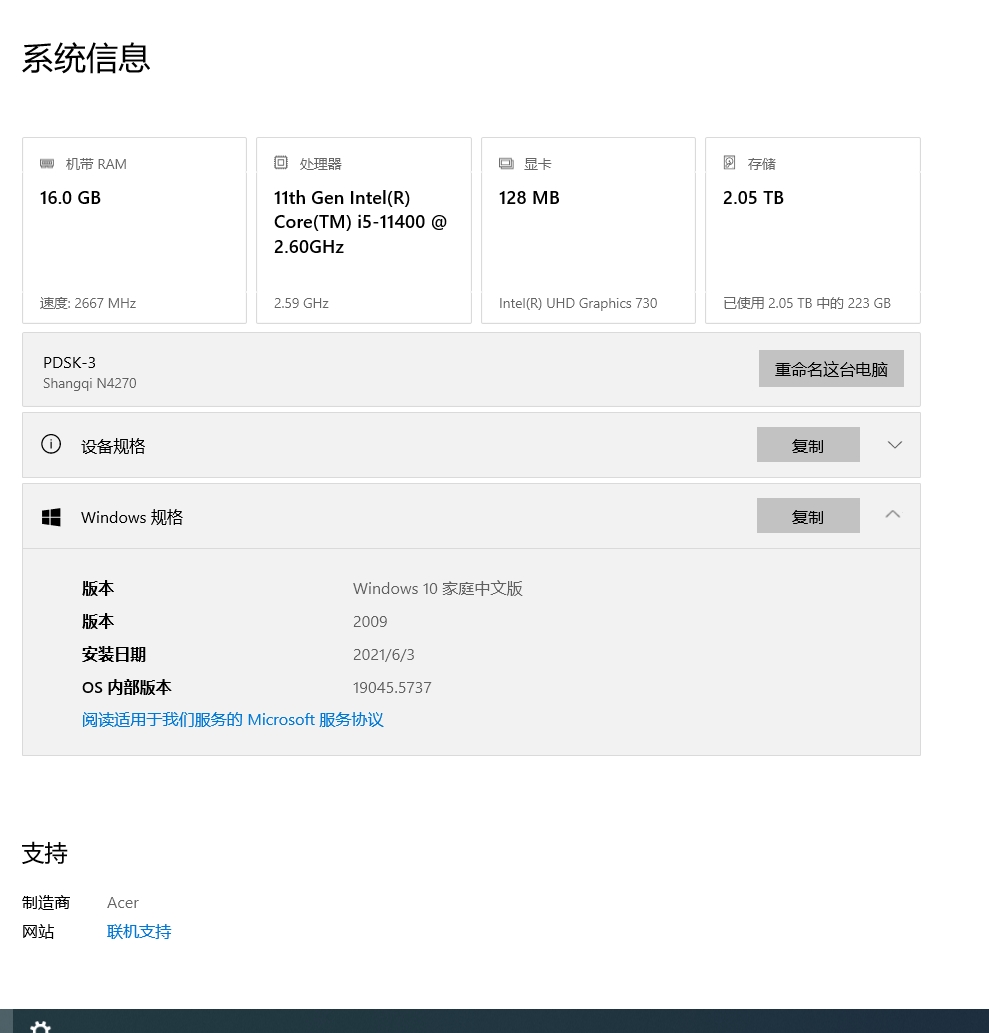Collapse the Windows 规格 section chevron
Viewport: 989px width, 1033px height.
(x=893, y=515)
